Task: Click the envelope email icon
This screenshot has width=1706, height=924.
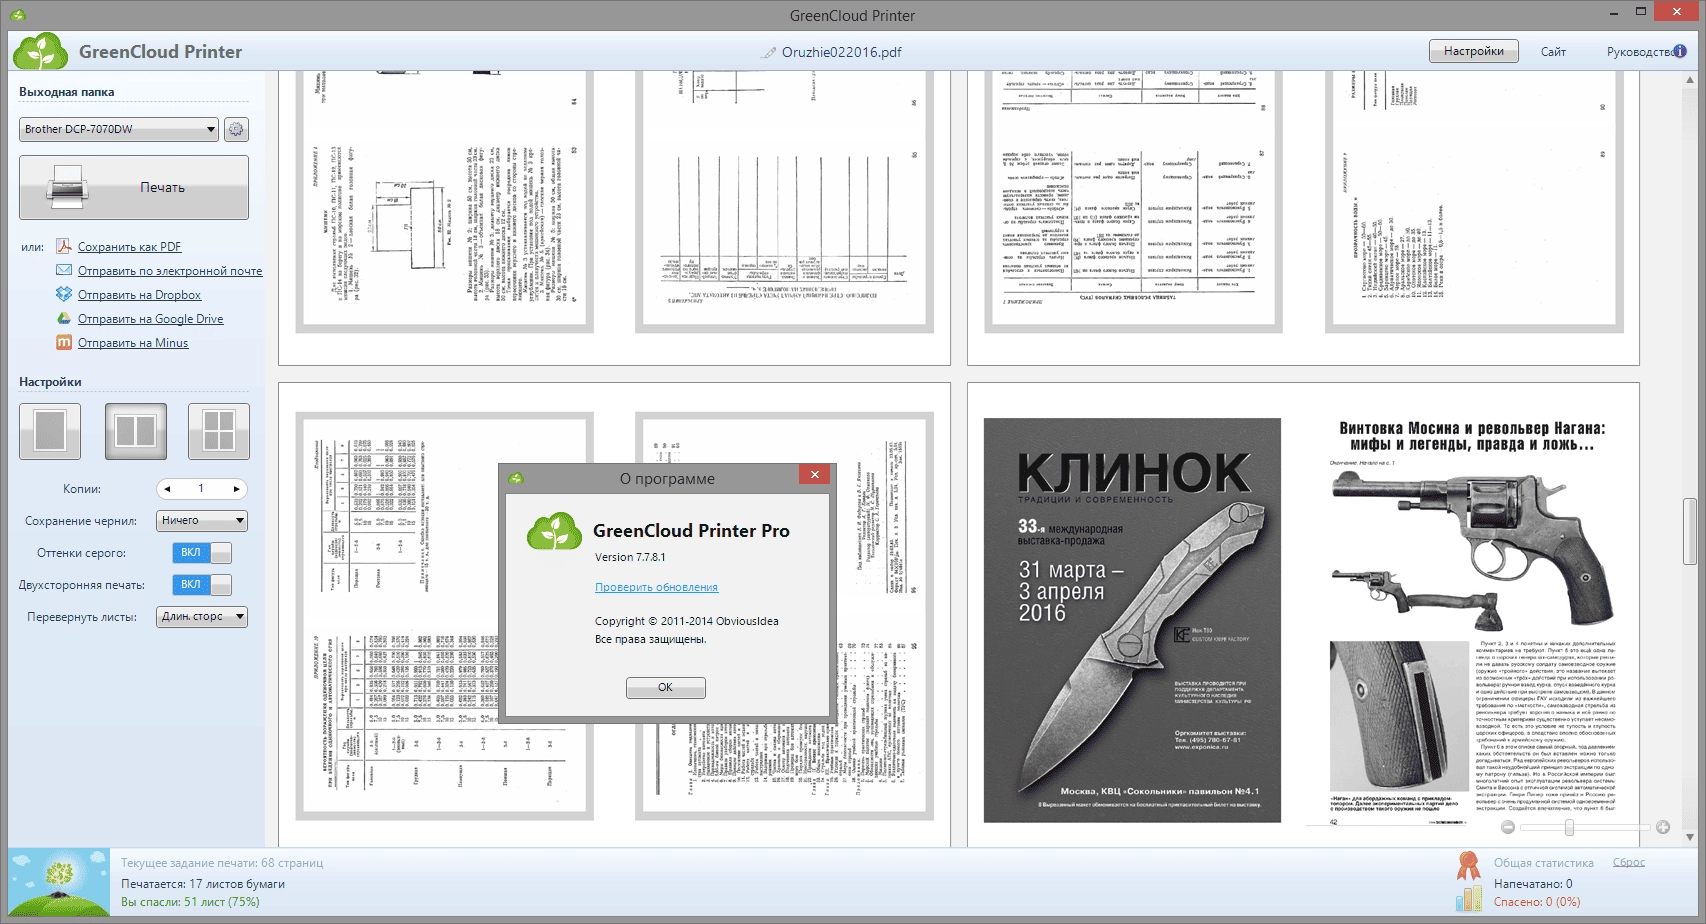Action: tap(64, 270)
